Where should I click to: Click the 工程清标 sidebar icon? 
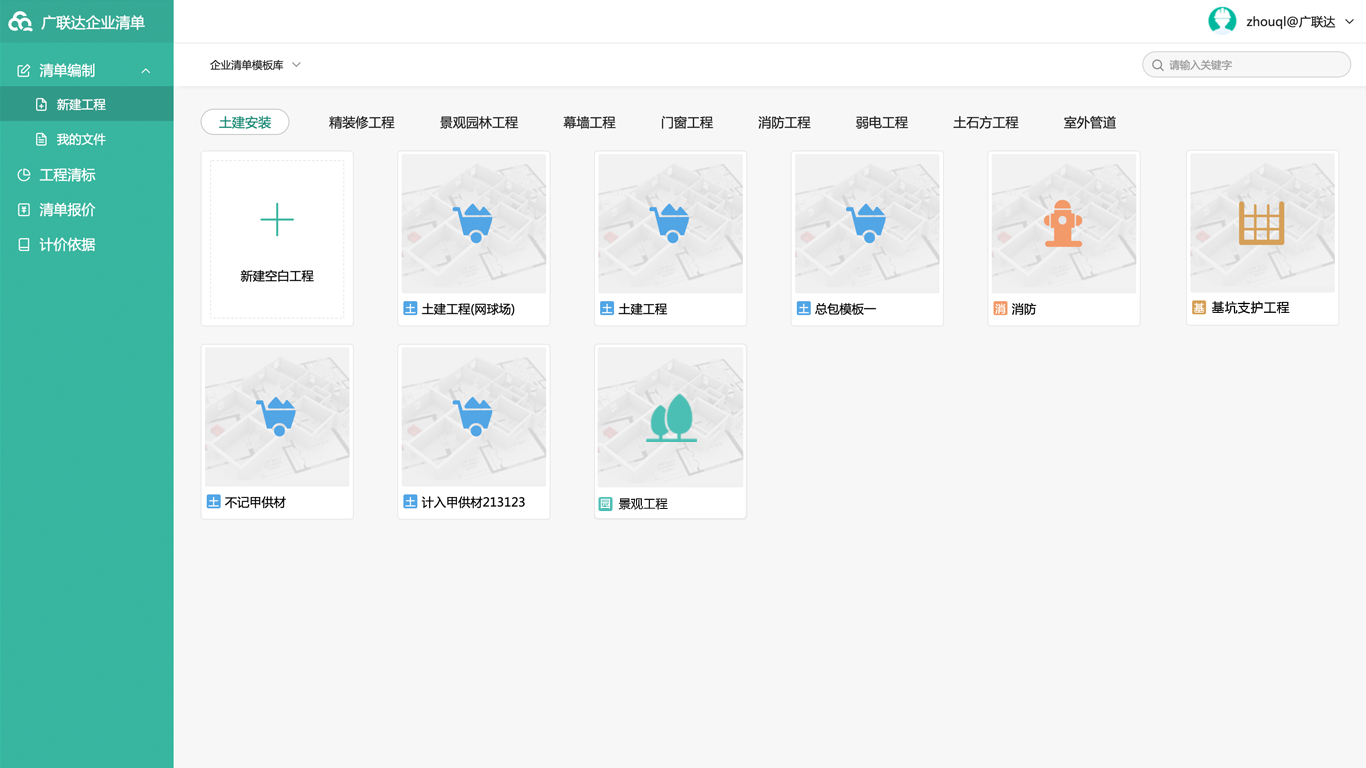pos(22,174)
